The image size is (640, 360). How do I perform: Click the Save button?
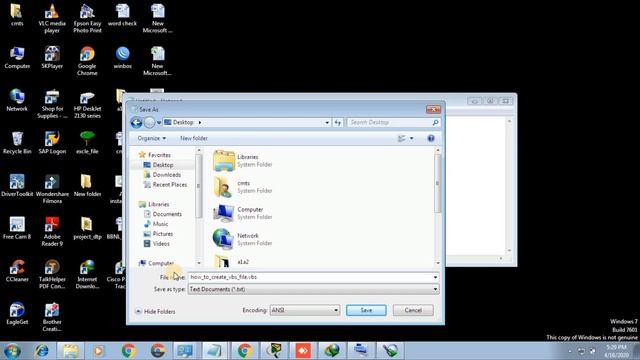[x=366, y=310]
